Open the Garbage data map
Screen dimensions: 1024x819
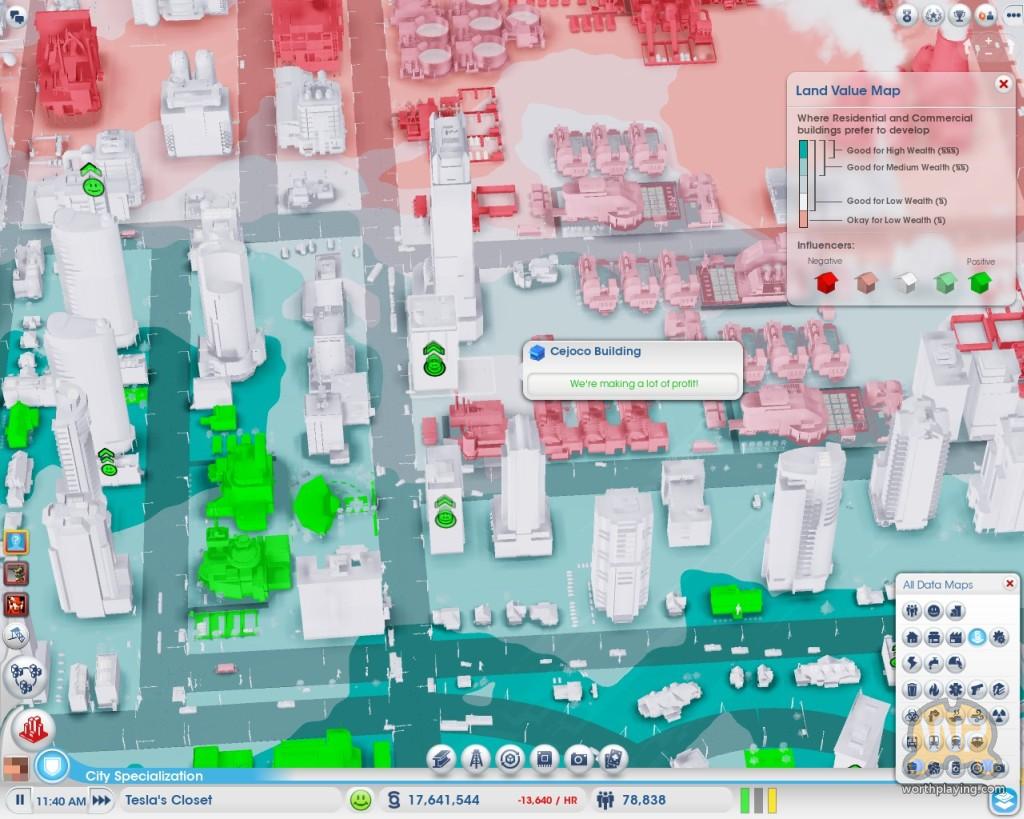(x=912, y=689)
